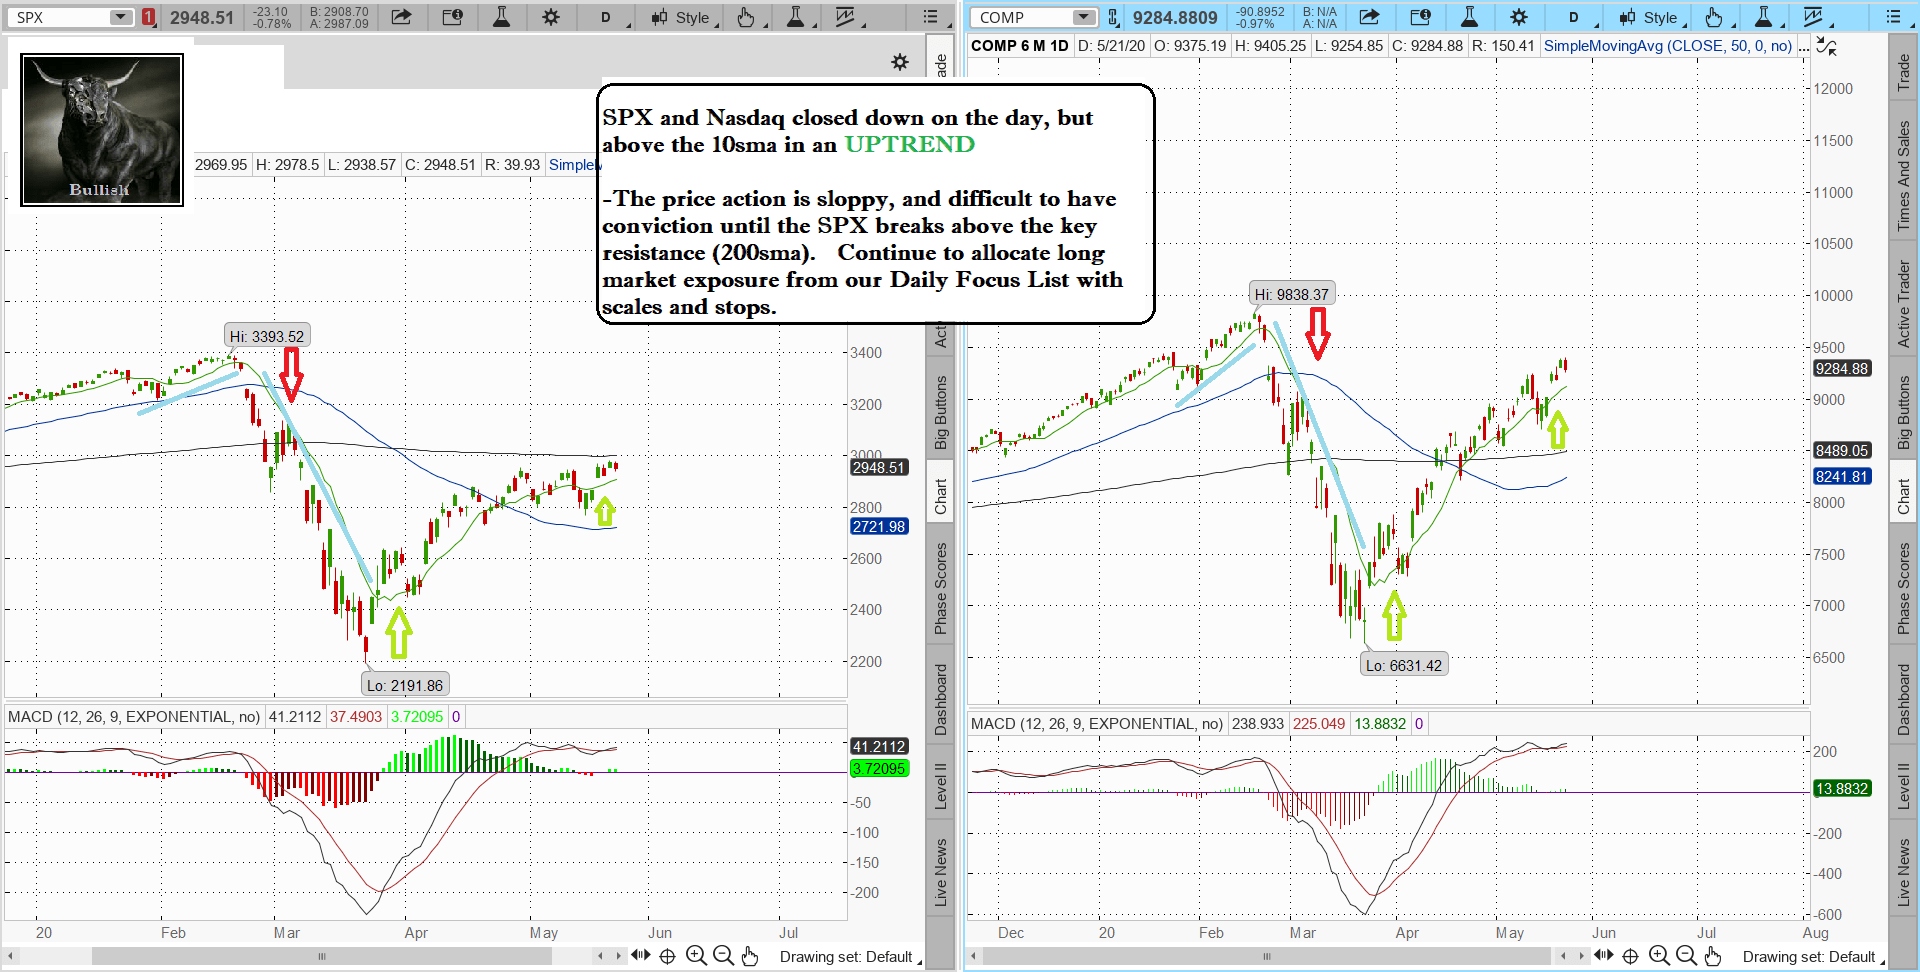Image resolution: width=1920 pixels, height=972 pixels.
Task: Click the crosshair icon below SPX chart
Action: 668,956
